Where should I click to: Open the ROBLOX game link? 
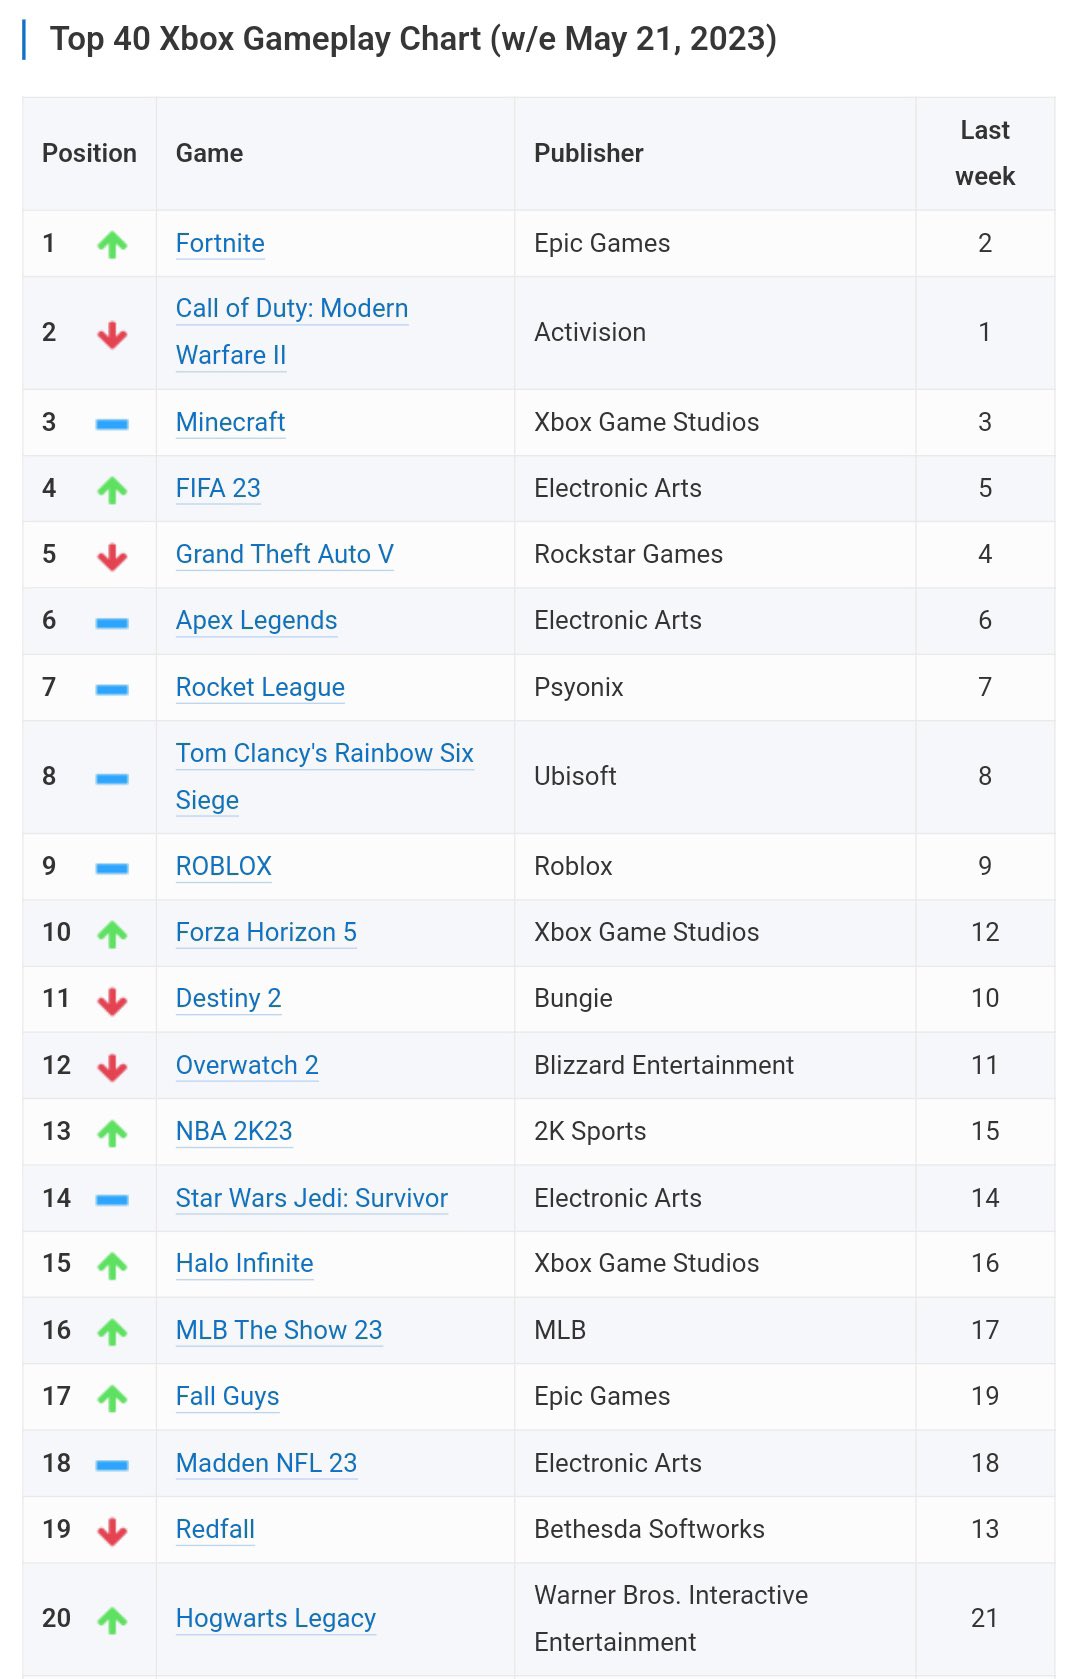tap(224, 866)
